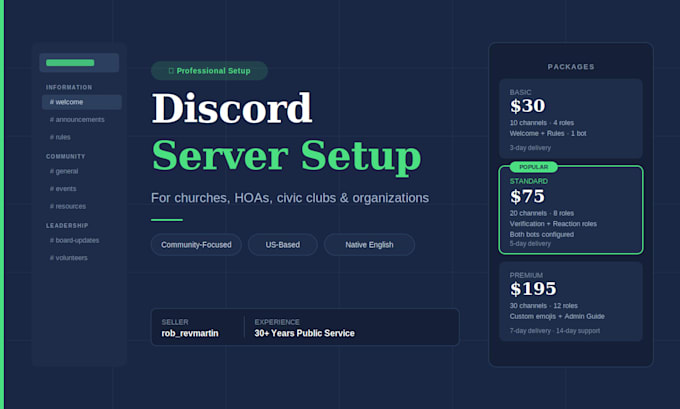Open the # board-updates channel

(74, 240)
